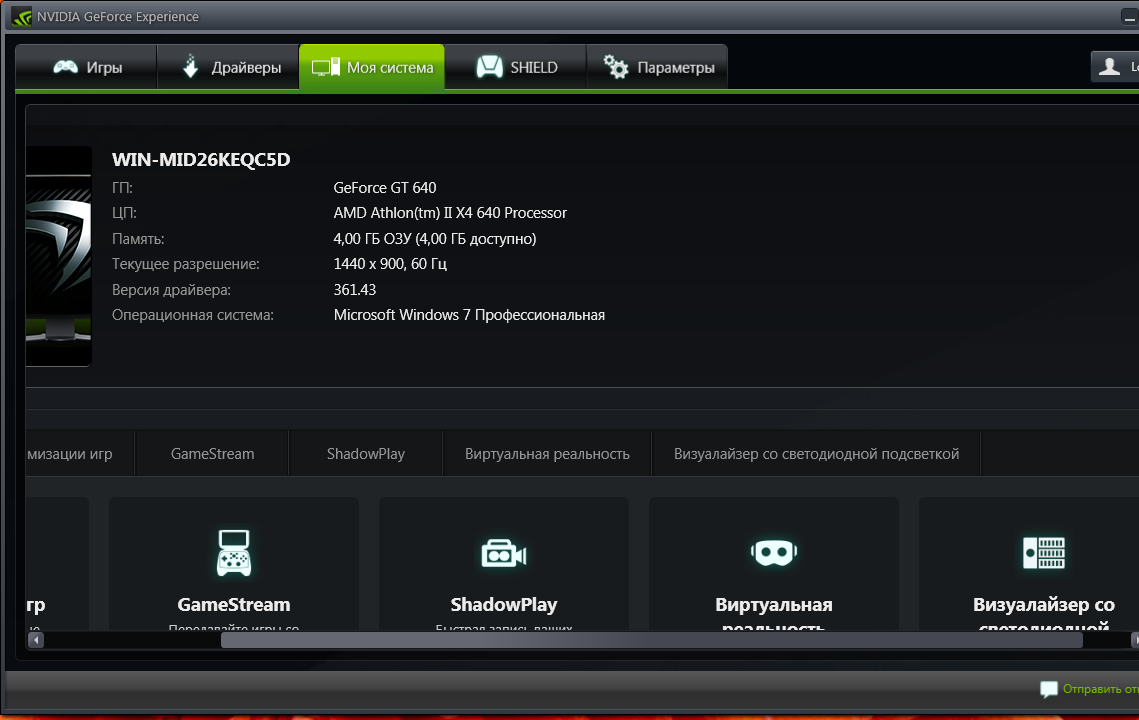The image size is (1139, 720).
Task: Select the GameStream feature tab
Action: pyautogui.click(x=212, y=453)
